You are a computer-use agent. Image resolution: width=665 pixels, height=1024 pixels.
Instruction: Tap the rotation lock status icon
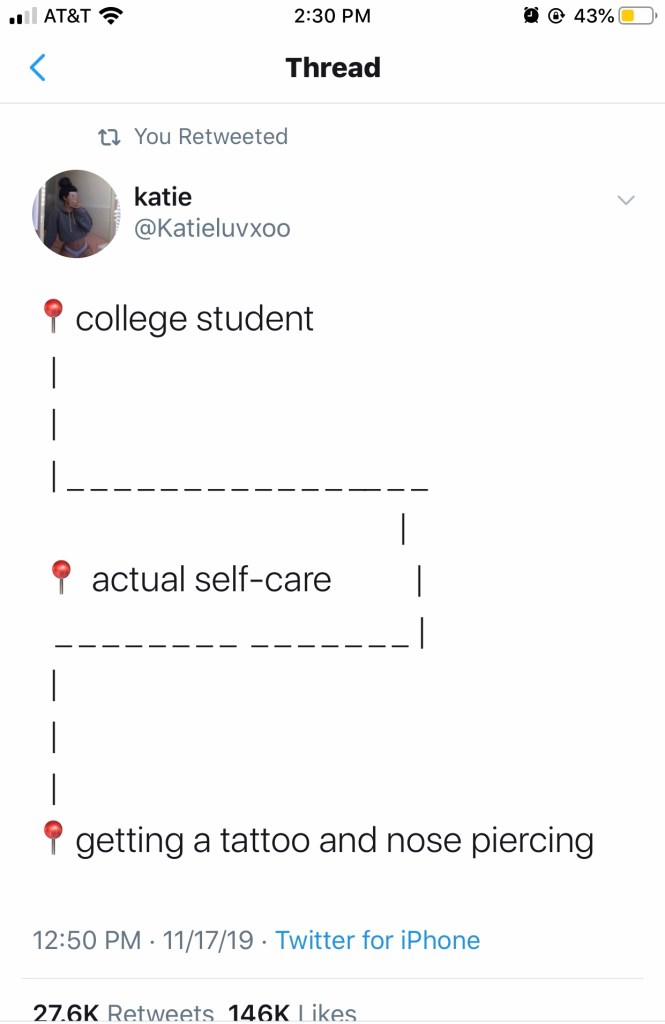[x=557, y=16]
